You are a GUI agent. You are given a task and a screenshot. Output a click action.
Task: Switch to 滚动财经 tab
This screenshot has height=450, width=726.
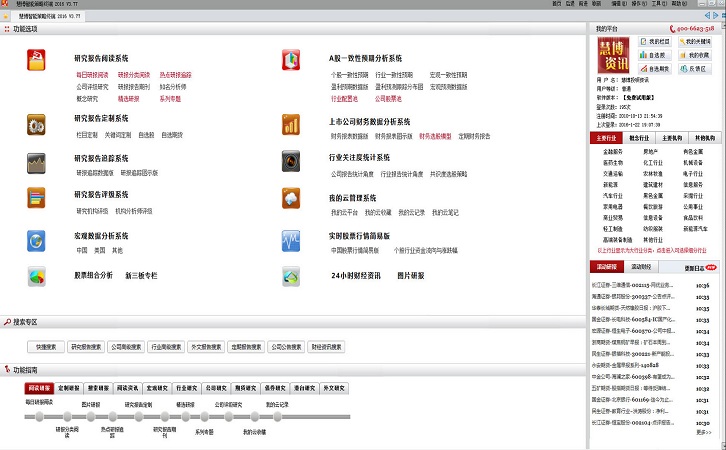click(x=641, y=267)
